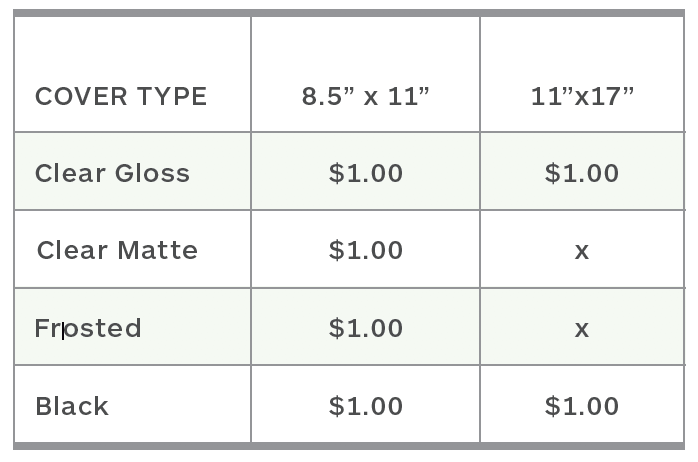Select the 11”x17” column header
Screen dimensions: 698x462
point(582,97)
